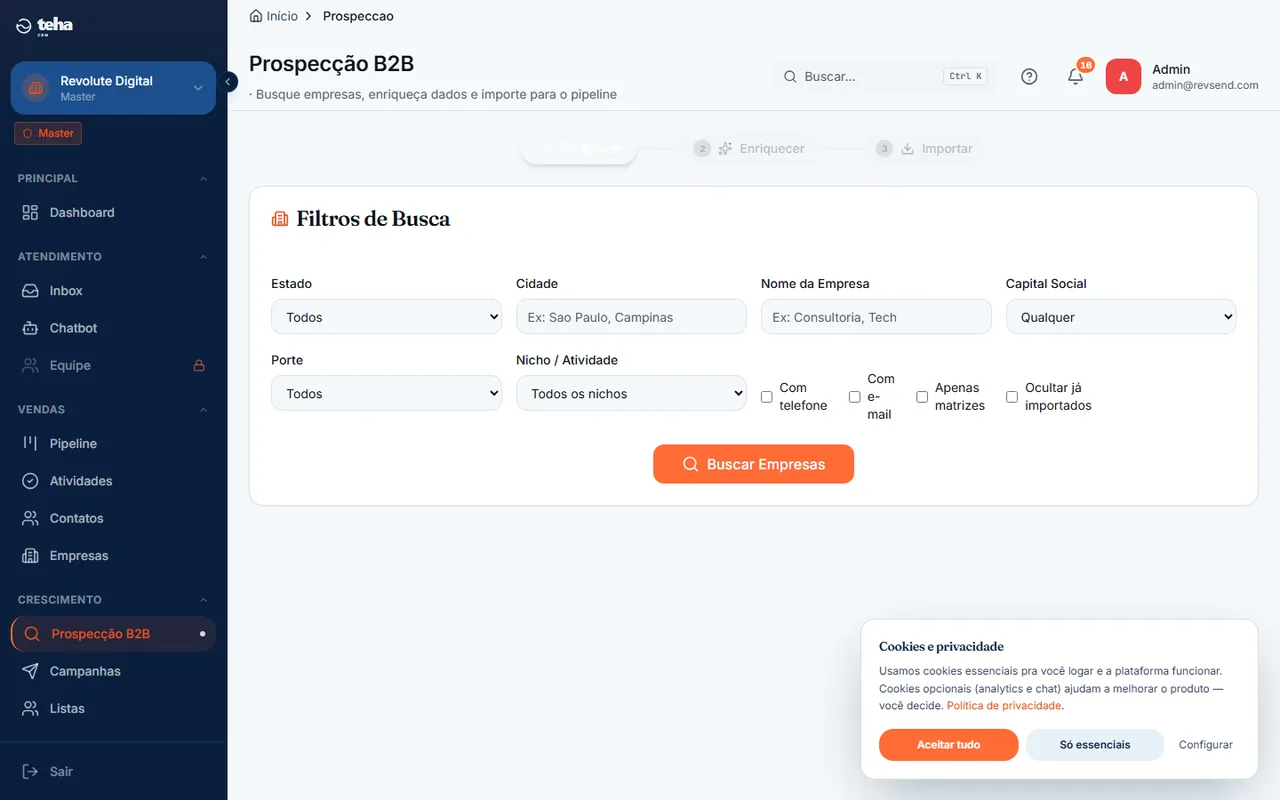Screen dimensions: 1280x800
Task: Expand the Capital Social dropdown
Action: point(1121,317)
